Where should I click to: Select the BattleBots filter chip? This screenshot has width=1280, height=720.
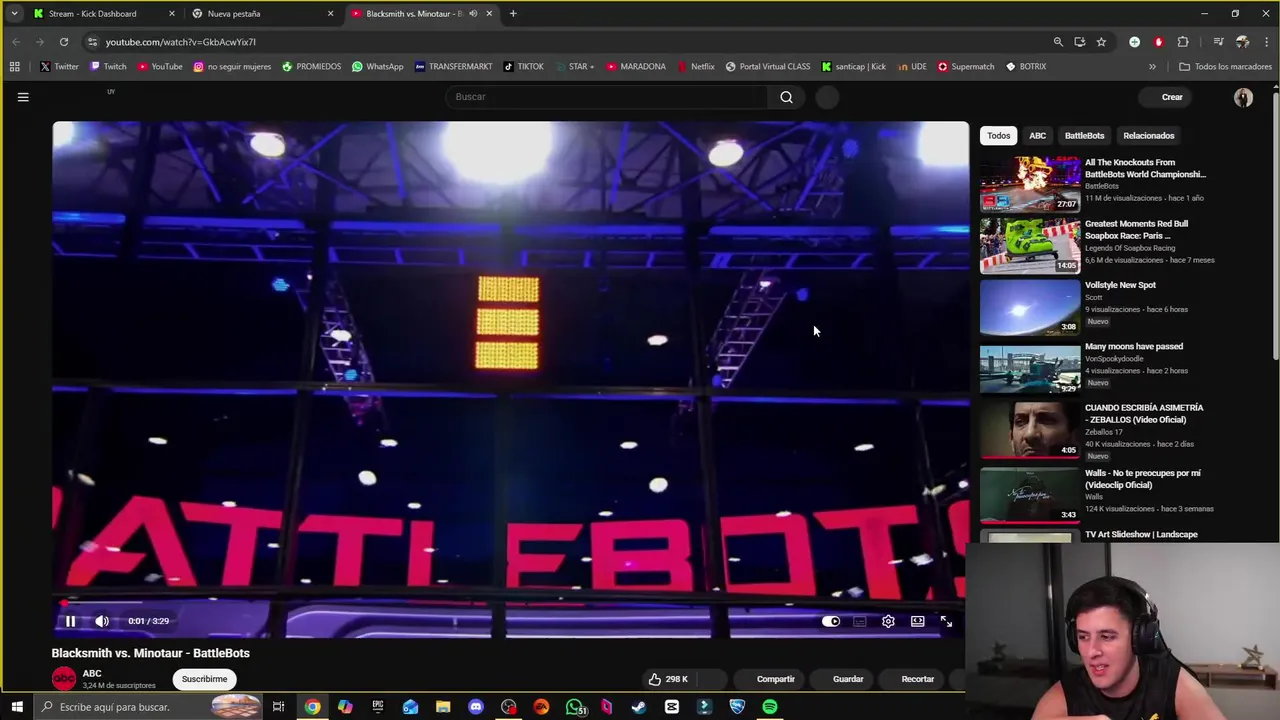click(x=1084, y=136)
